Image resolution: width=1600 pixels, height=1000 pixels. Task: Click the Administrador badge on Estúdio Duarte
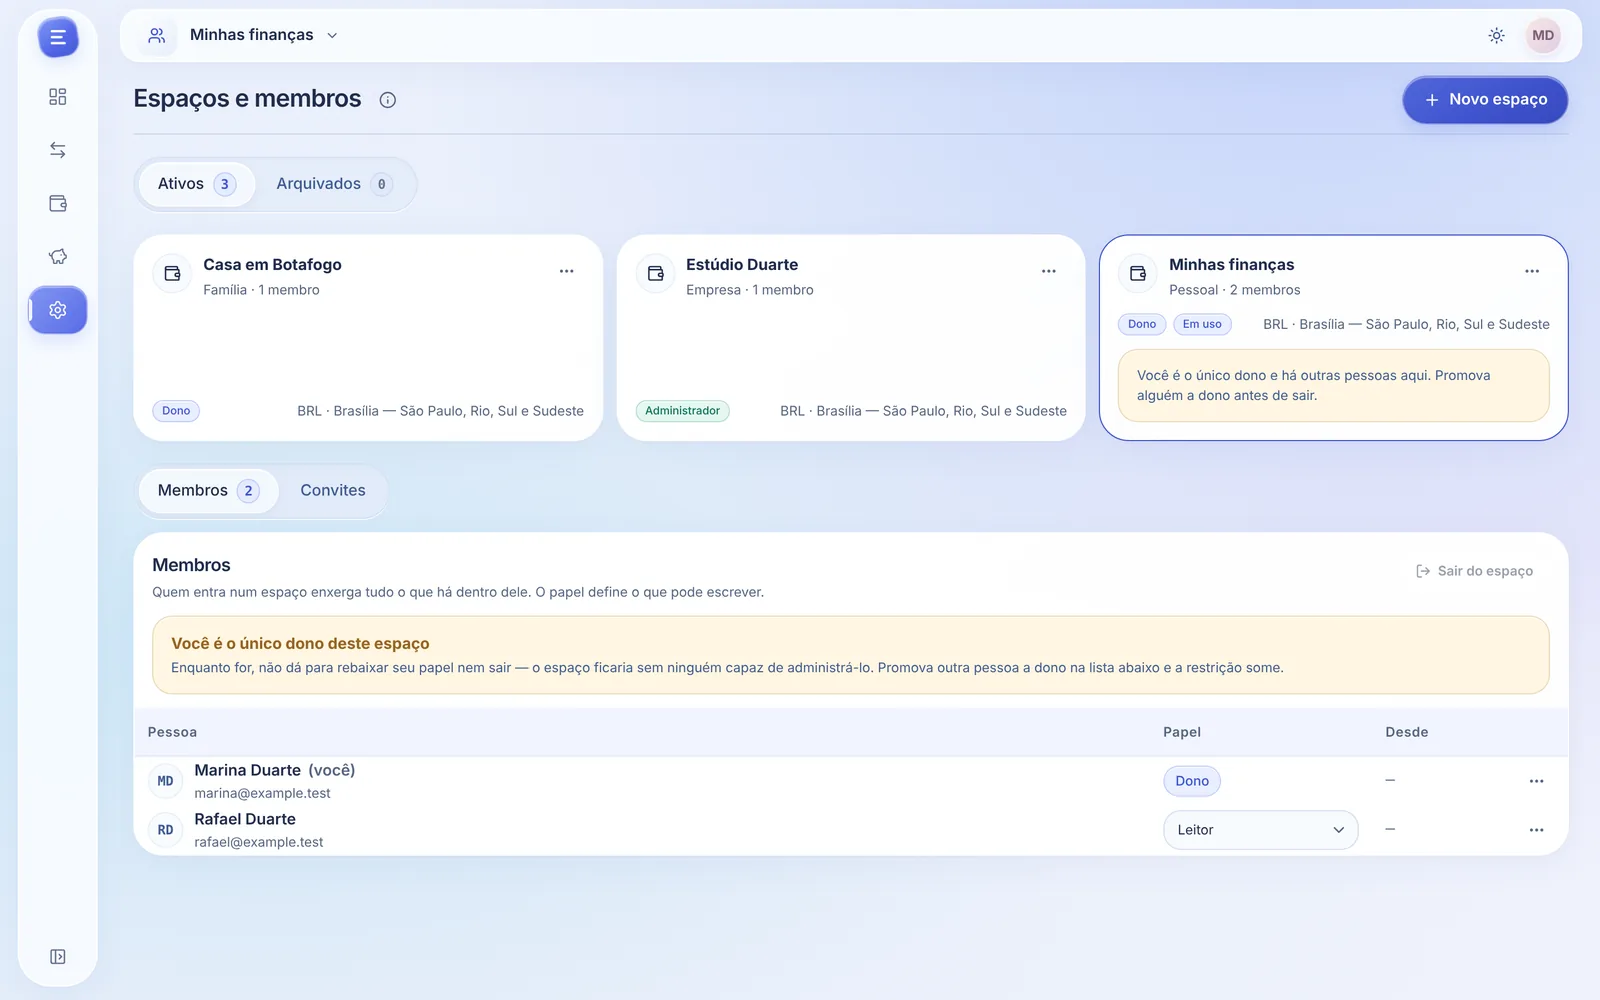(682, 411)
